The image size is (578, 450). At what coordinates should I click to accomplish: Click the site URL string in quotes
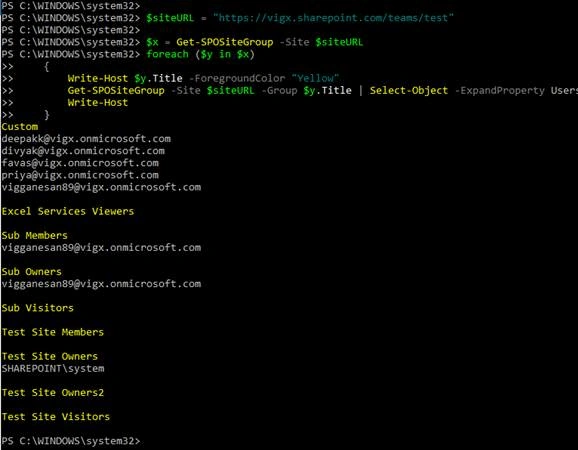point(333,18)
